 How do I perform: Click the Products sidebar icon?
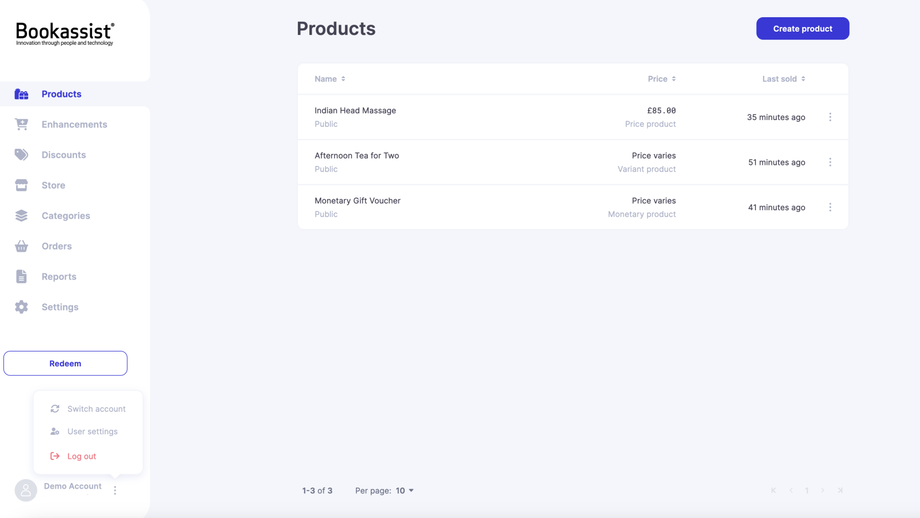click(x=21, y=94)
